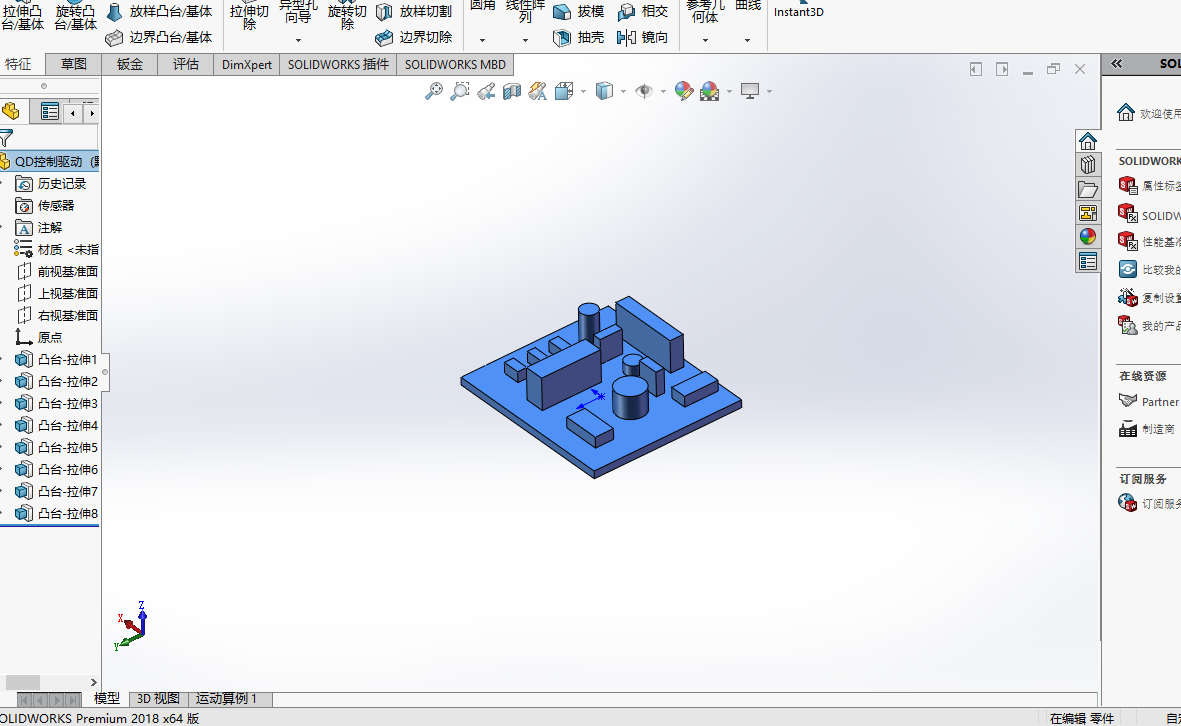Click the Previous View icon

[x=486, y=92]
